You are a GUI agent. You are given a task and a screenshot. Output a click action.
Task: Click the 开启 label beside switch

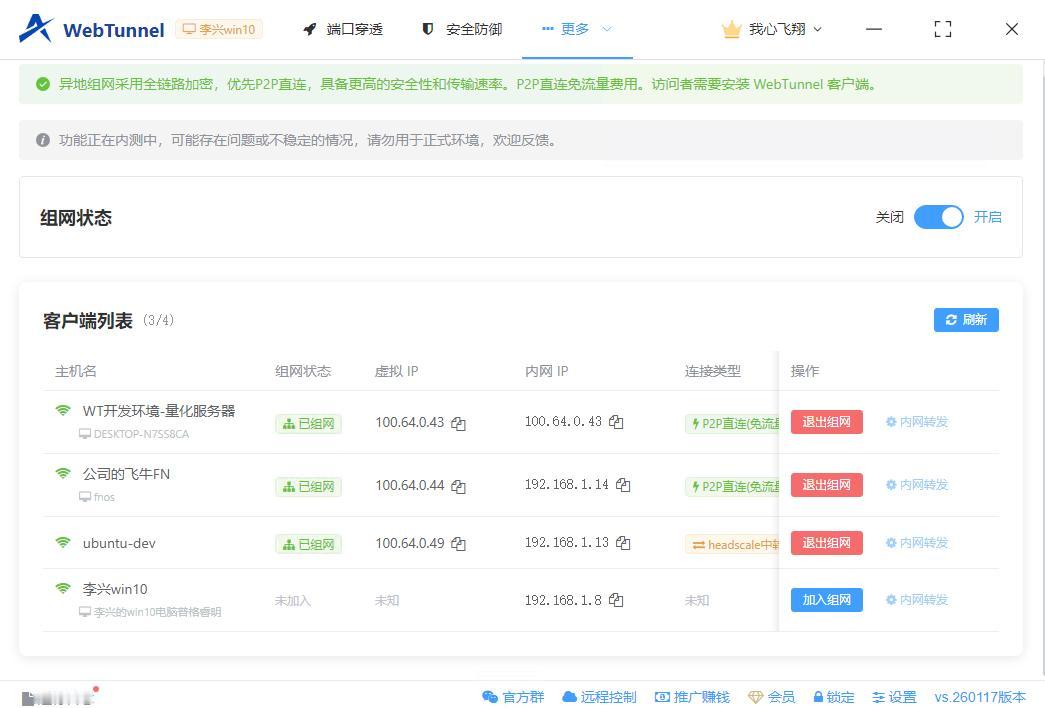pyautogui.click(x=988, y=217)
